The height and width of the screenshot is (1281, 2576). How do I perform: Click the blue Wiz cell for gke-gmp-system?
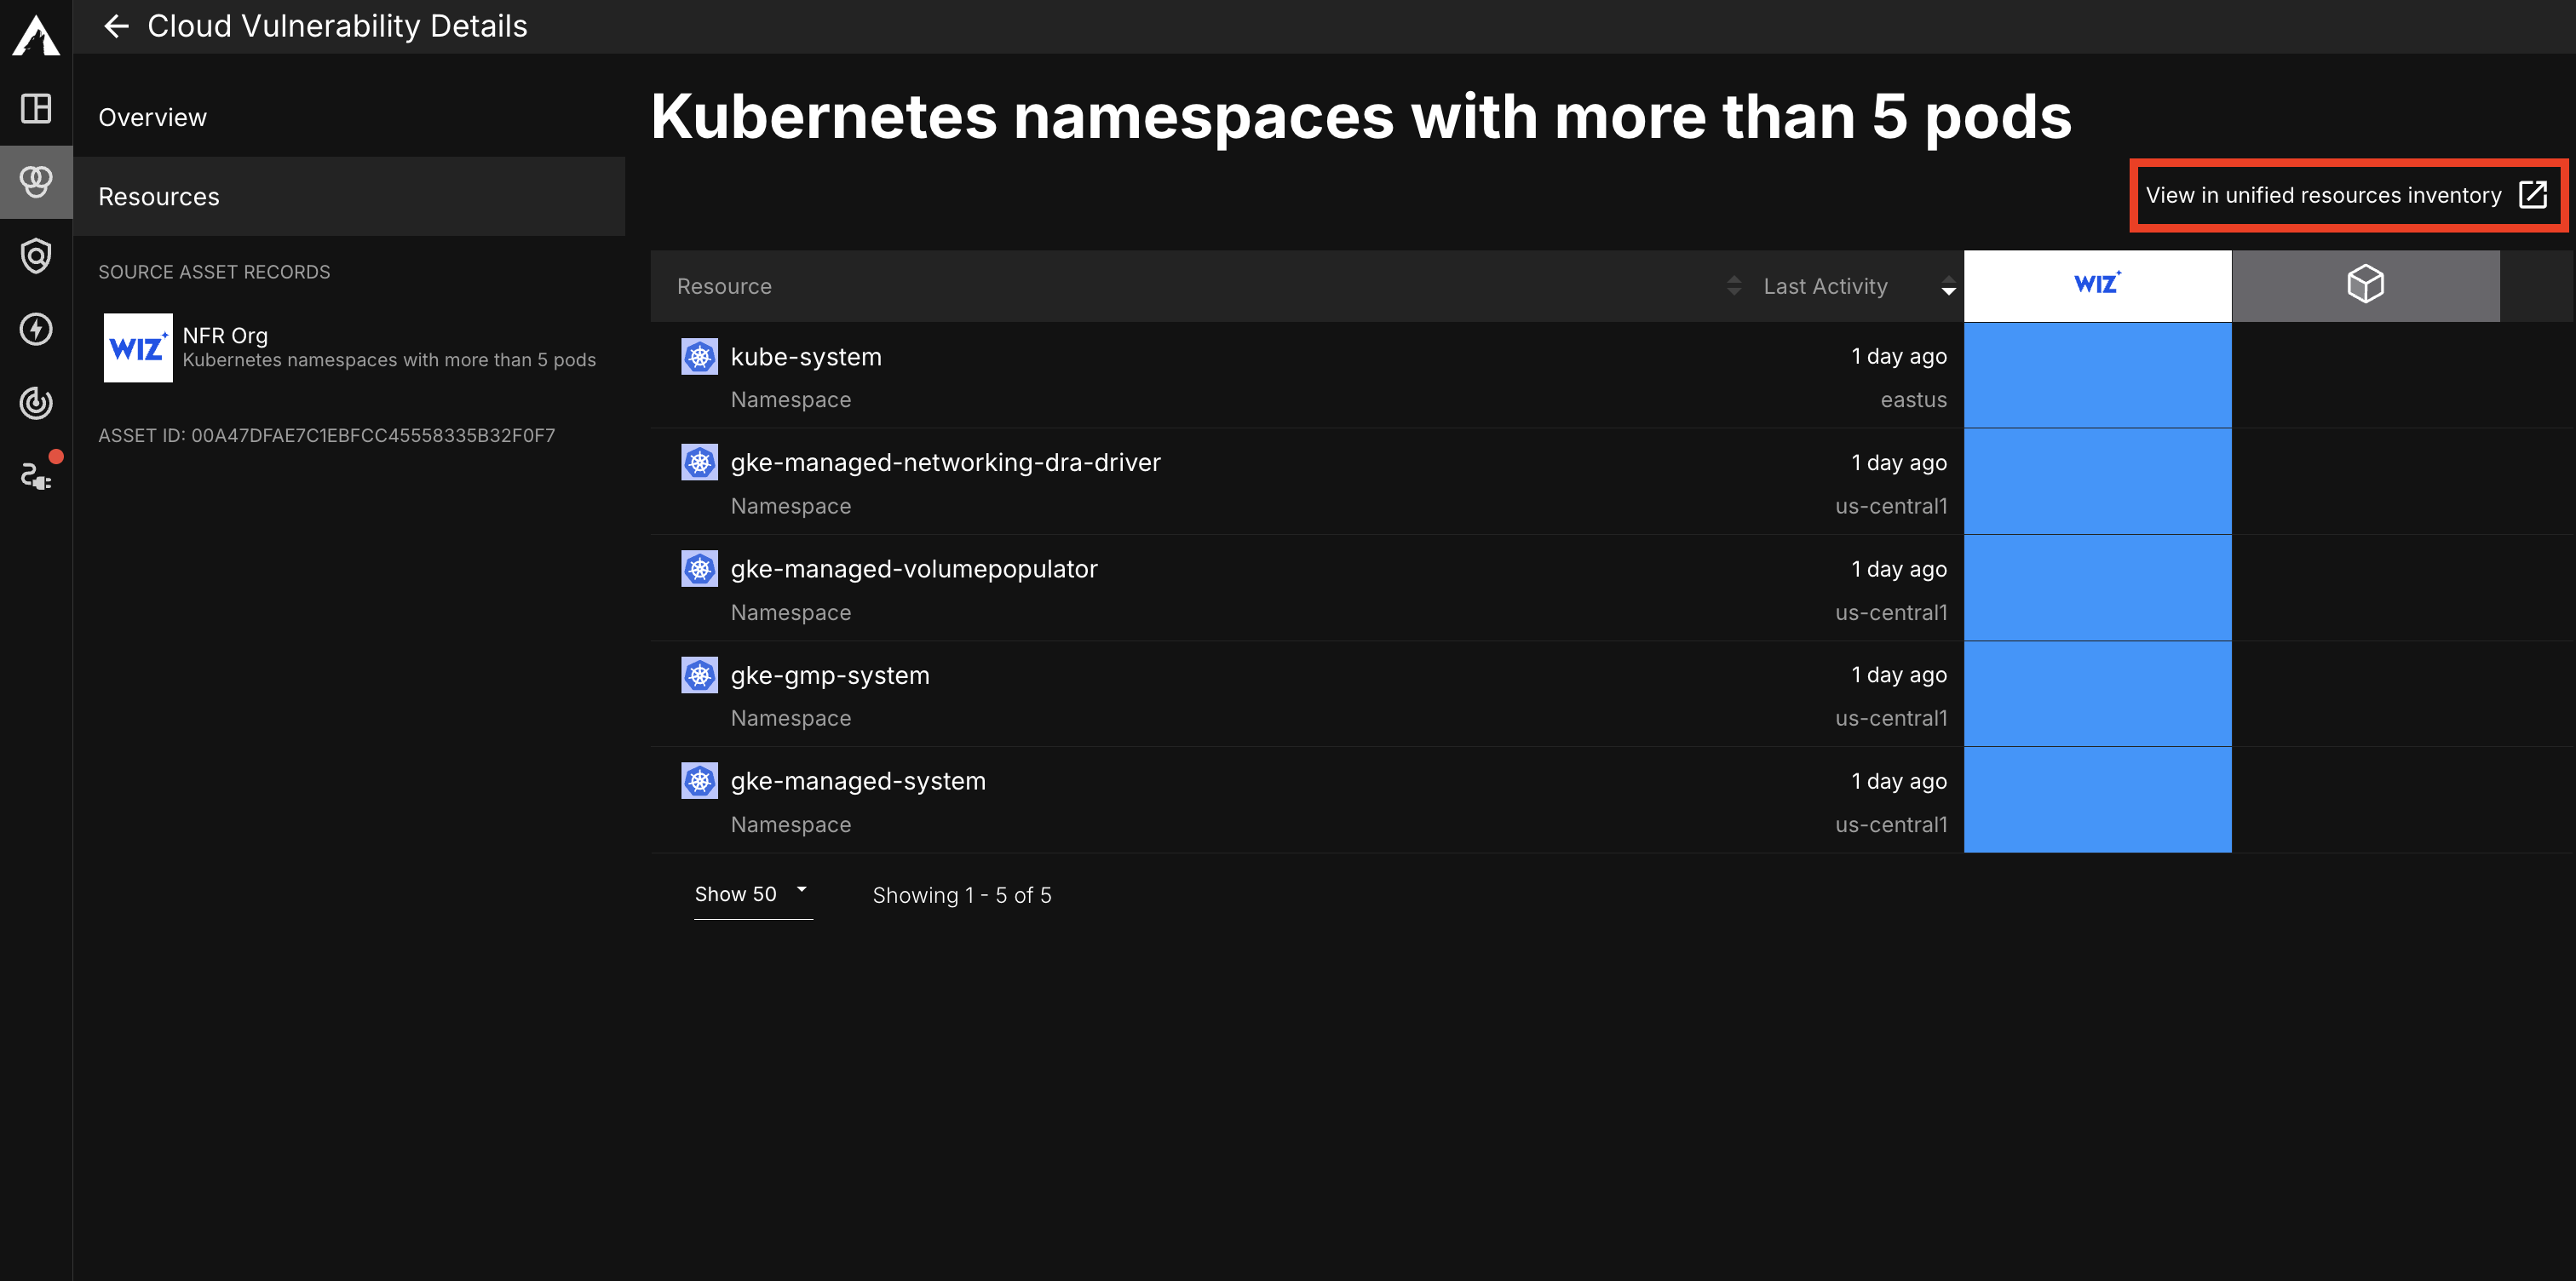coord(2097,694)
